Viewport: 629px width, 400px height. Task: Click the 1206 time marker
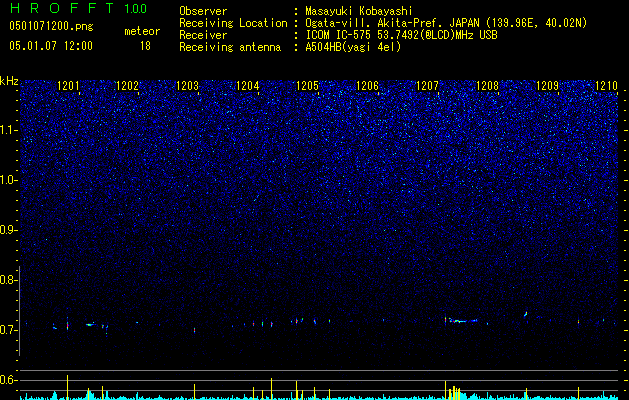(x=367, y=85)
